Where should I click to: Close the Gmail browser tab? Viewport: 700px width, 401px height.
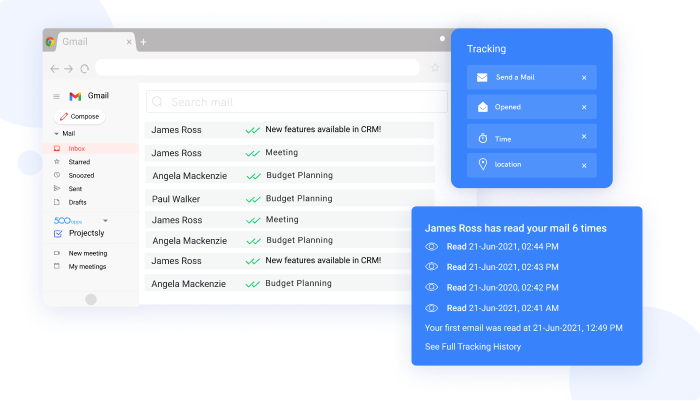[x=129, y=42]
